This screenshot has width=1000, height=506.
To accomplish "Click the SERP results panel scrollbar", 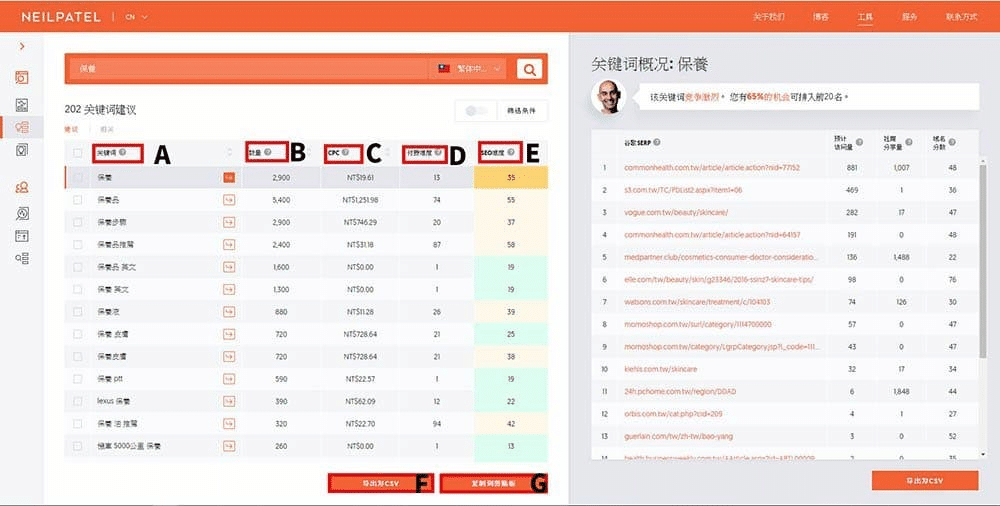I will click(x=983, y=260).
